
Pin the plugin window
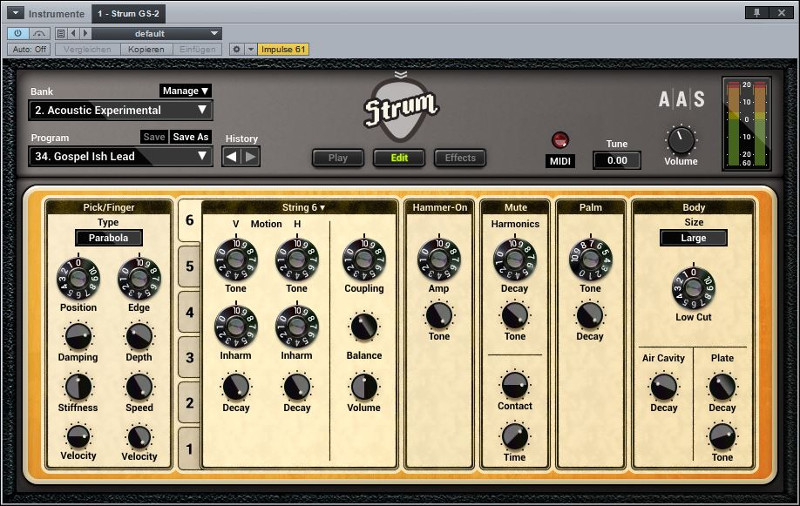coord(757,13)
